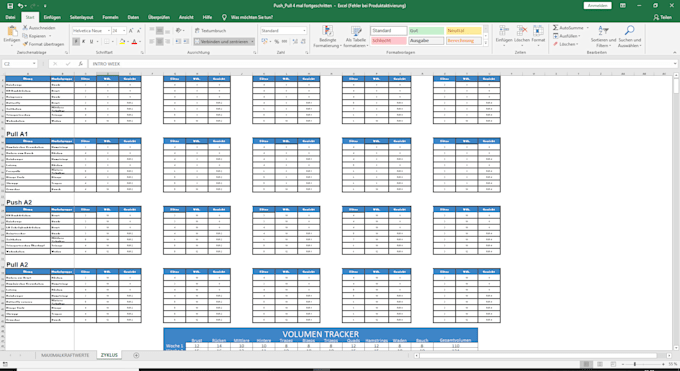Open the MAXIMALKRAFTWERTE sheet tab
This screenshot has width=680, height=371.
(x=65, y=355)
